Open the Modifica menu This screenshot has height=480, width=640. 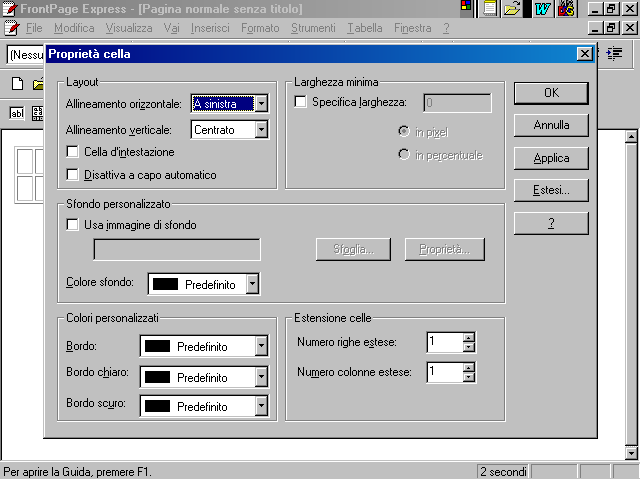pyautogui.click(x=74, y=28)
